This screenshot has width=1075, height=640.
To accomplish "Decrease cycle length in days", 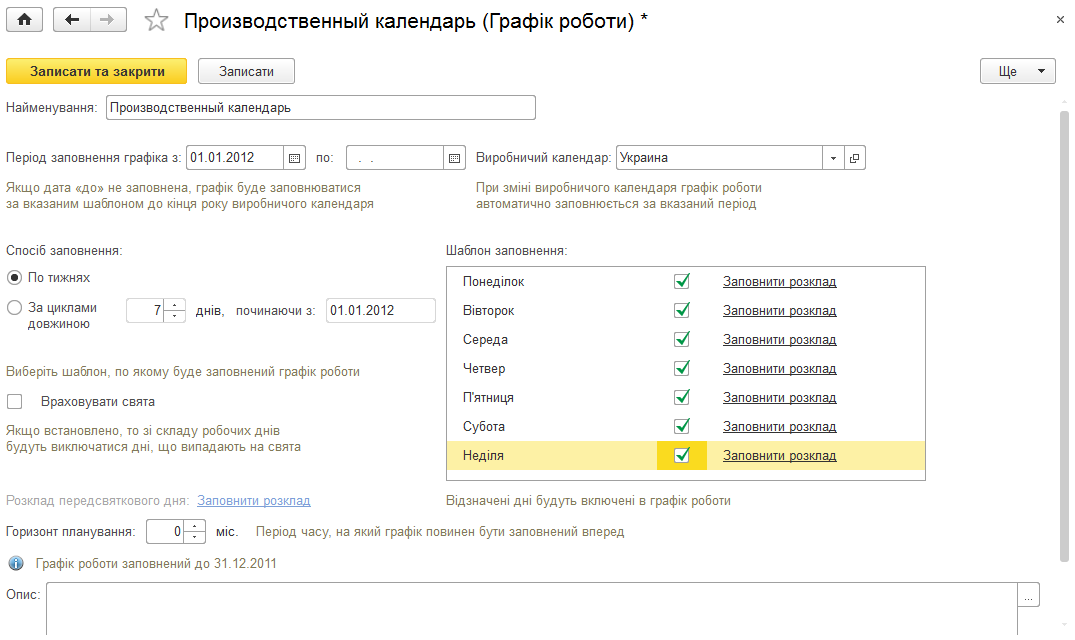I will pyautogui.click(x=175, y=316).
